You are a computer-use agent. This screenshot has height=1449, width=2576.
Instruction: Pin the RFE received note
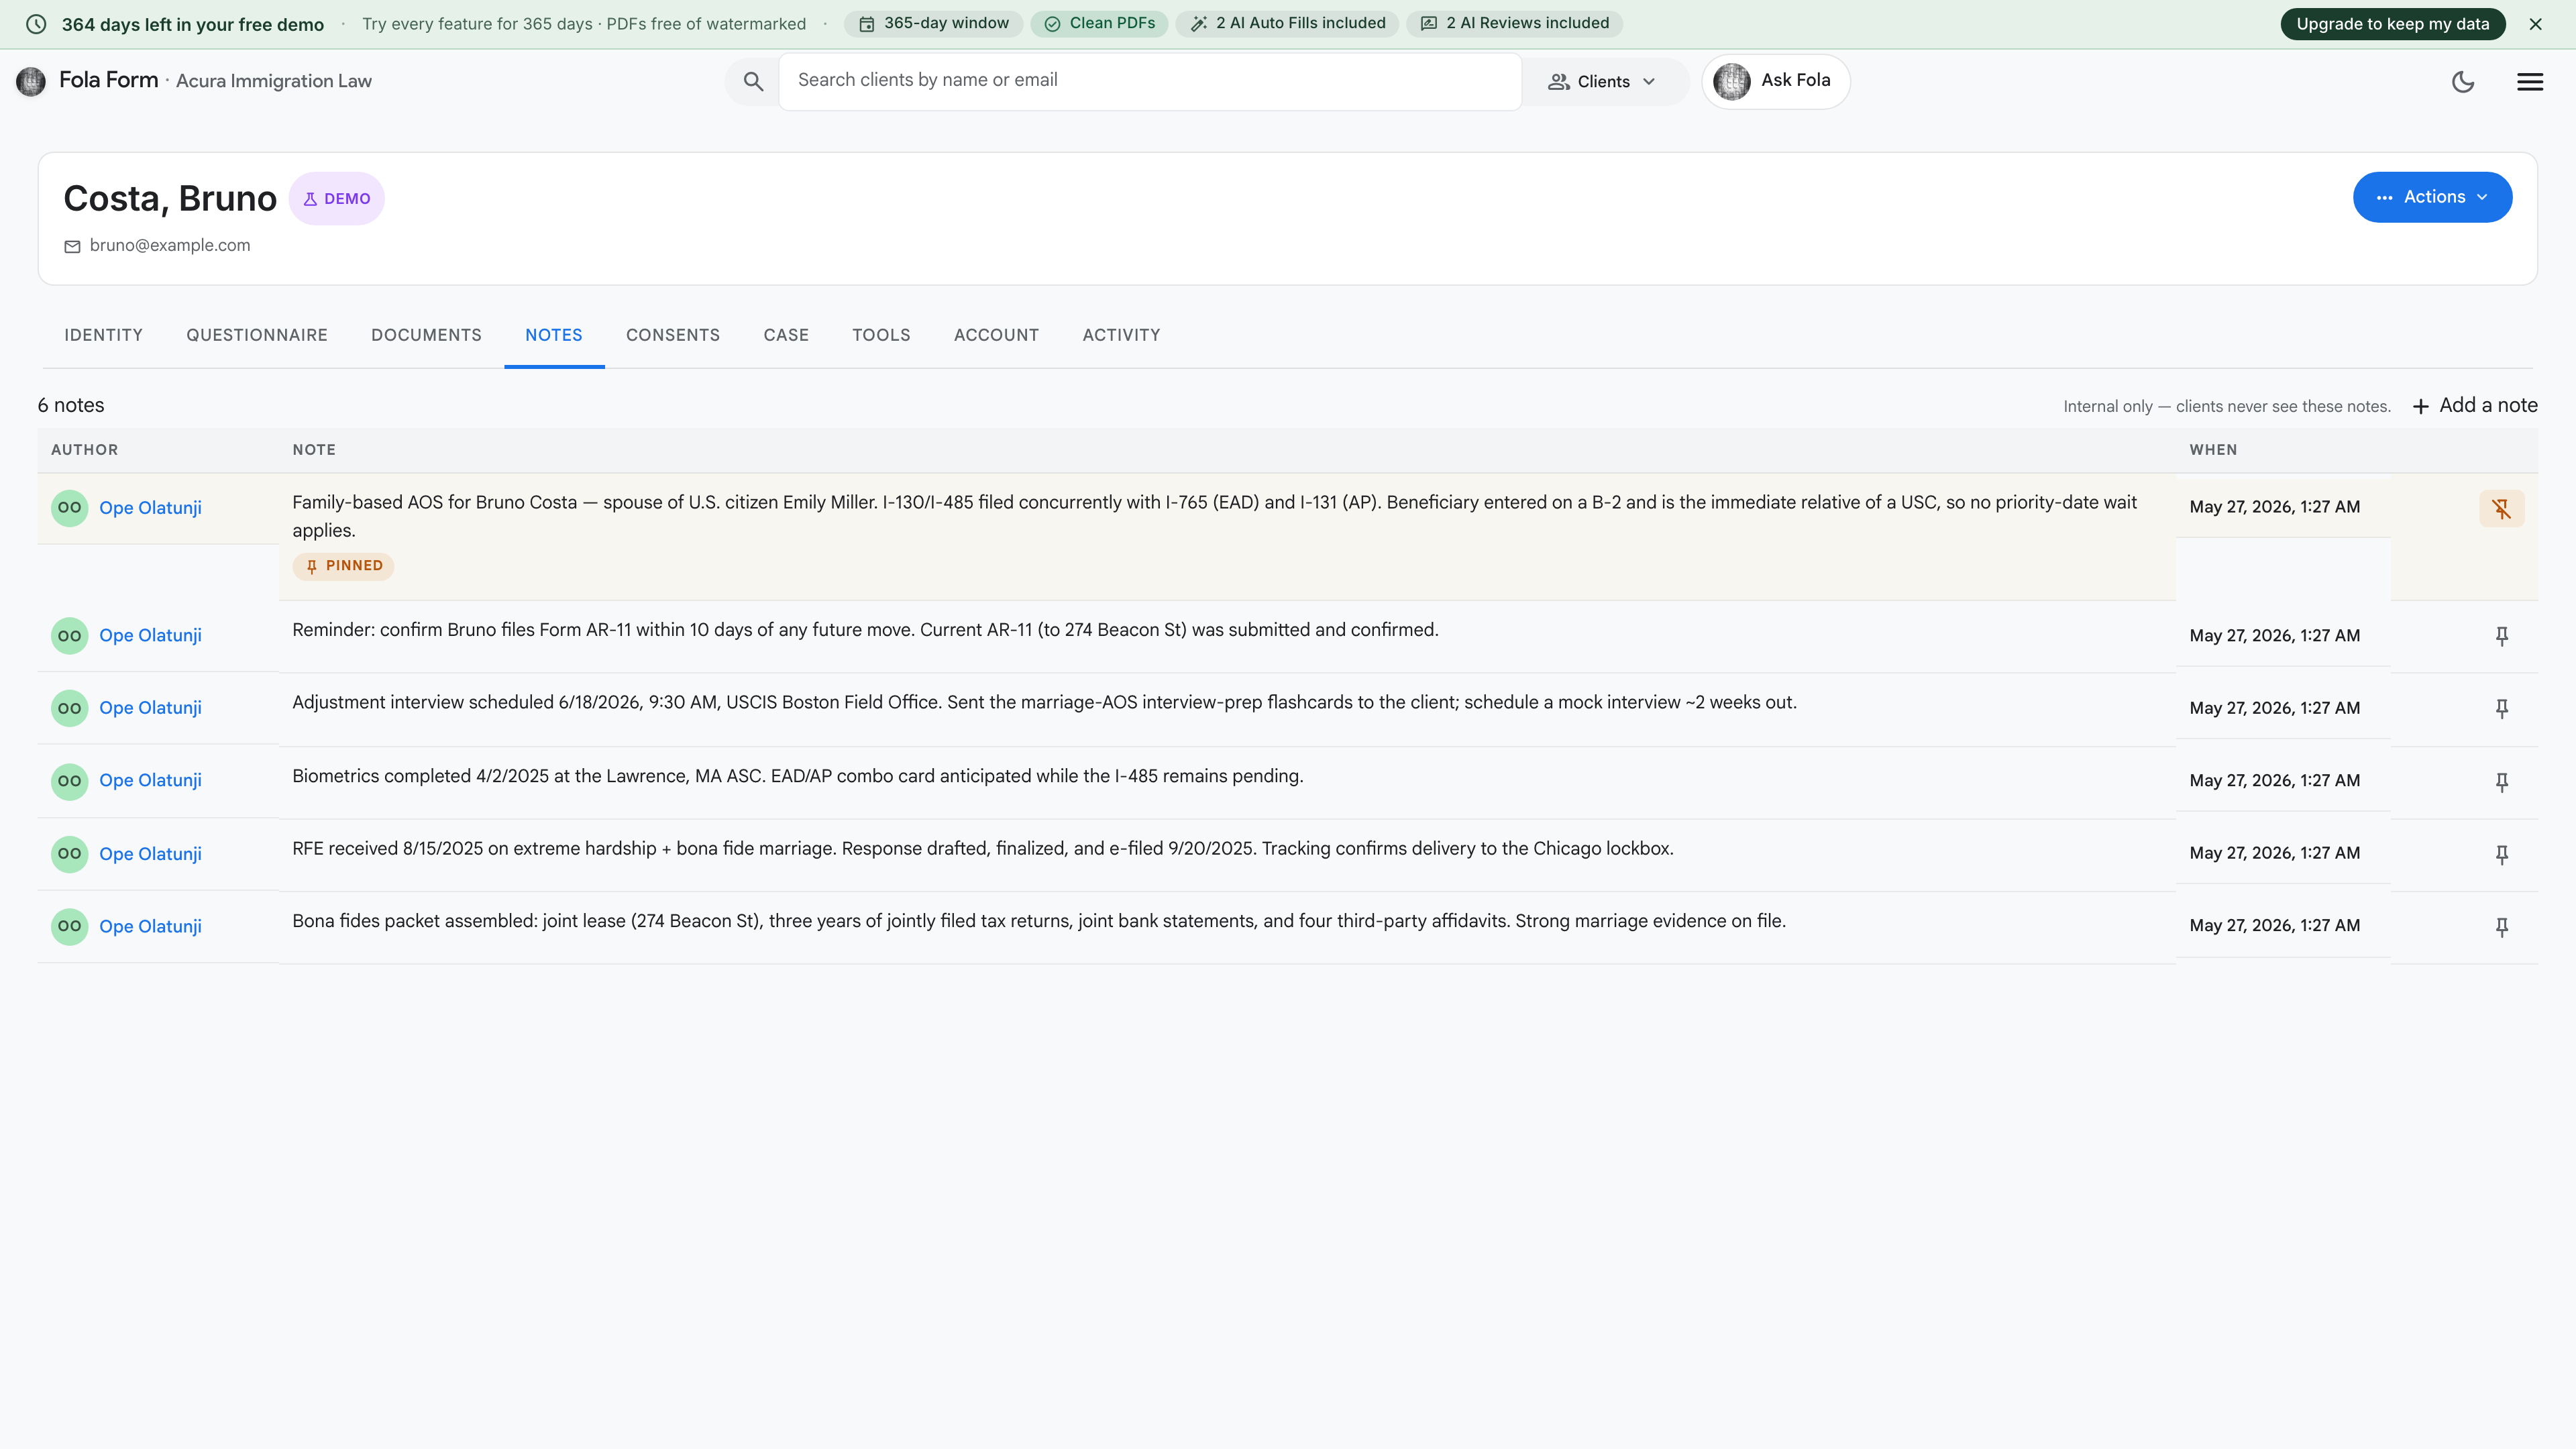click(2501, 854)
